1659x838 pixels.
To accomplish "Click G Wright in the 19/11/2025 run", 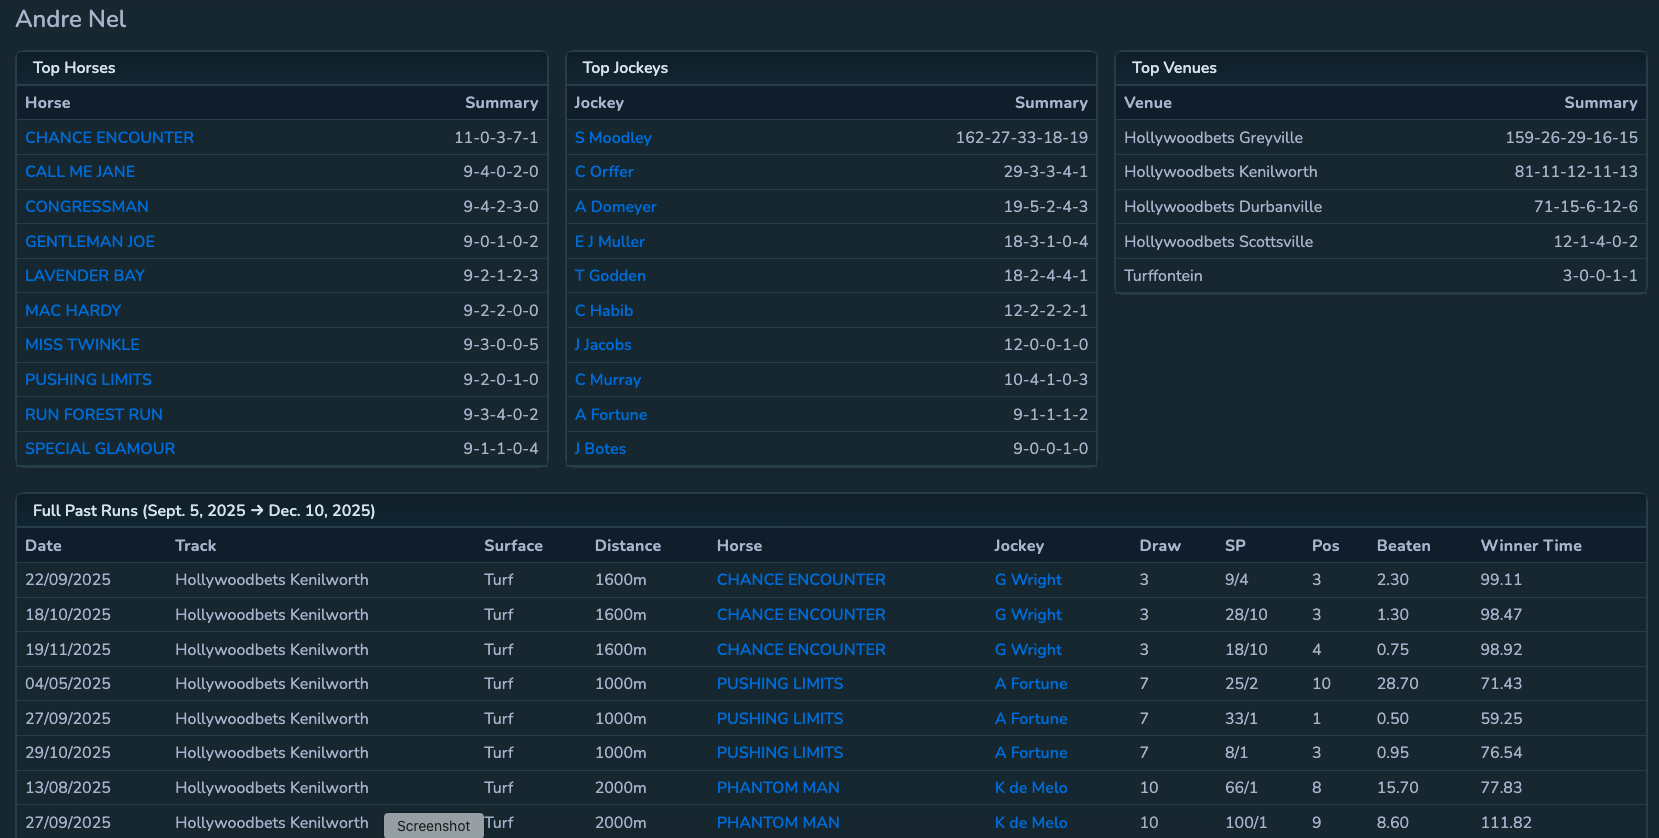I will [x=1028, y=649].
